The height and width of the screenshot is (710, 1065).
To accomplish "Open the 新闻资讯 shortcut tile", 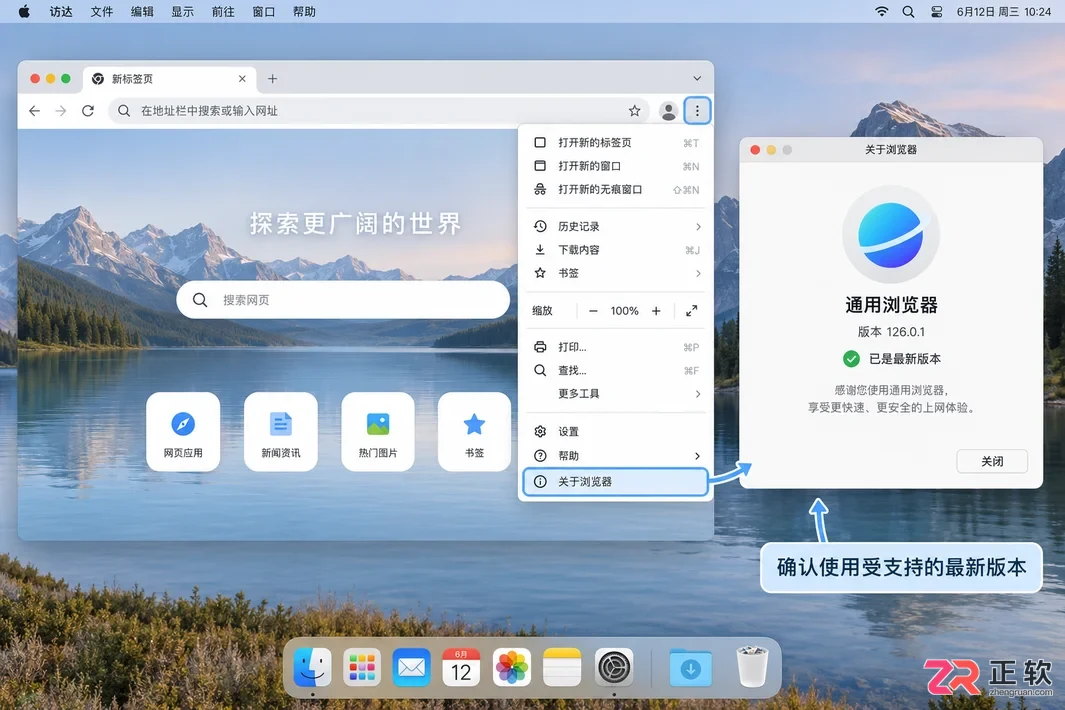I will tap(281, 431).
